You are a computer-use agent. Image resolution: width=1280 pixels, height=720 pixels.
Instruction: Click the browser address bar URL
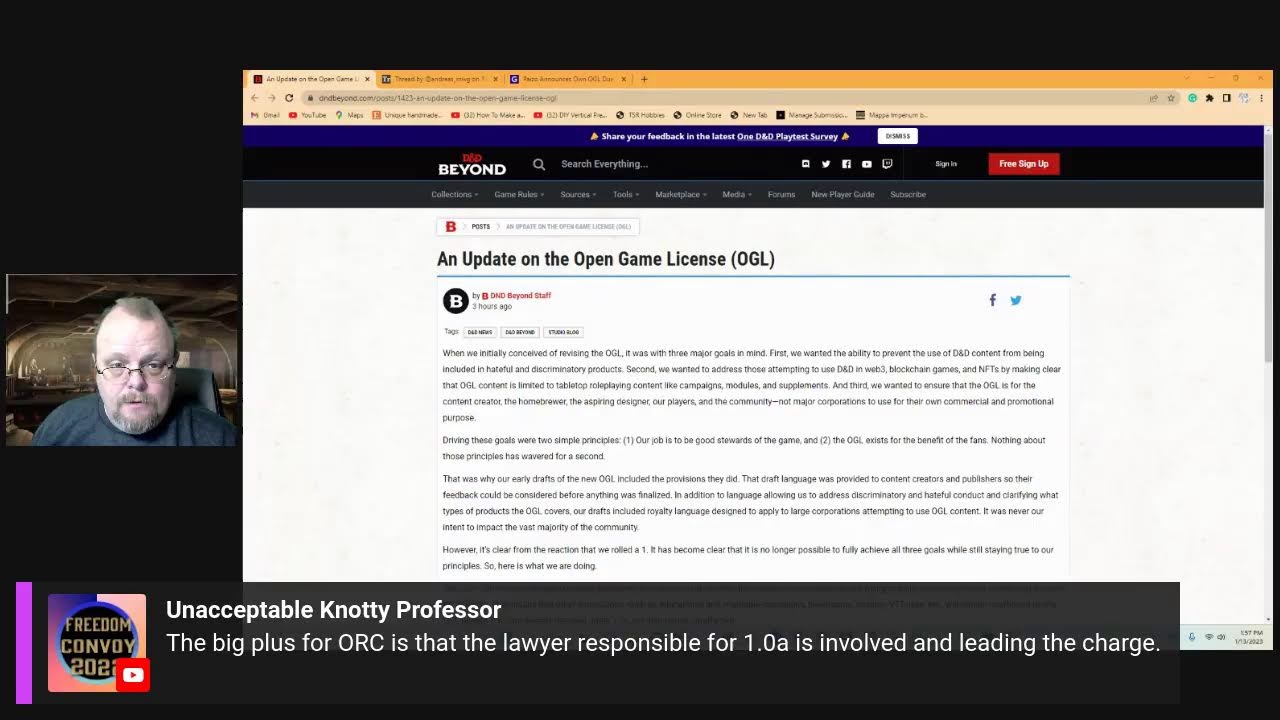[438, 98]
